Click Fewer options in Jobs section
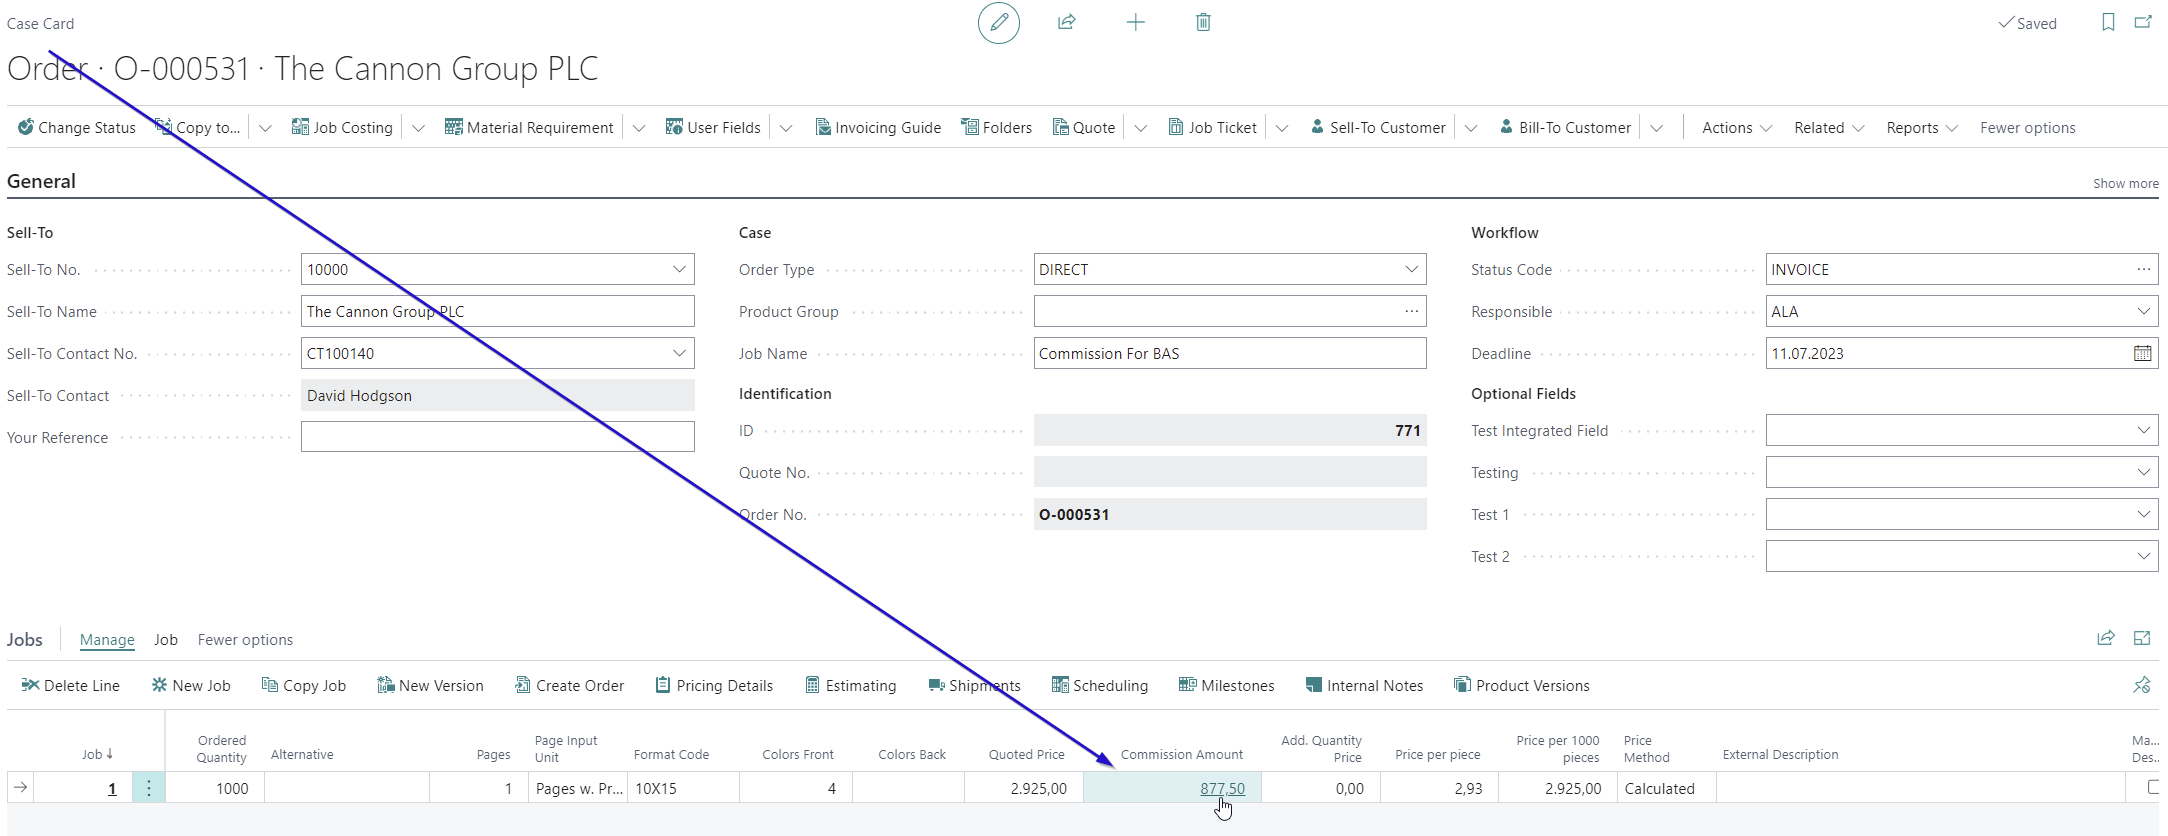This screenshot has height=836, width=2168. point(245,639)
